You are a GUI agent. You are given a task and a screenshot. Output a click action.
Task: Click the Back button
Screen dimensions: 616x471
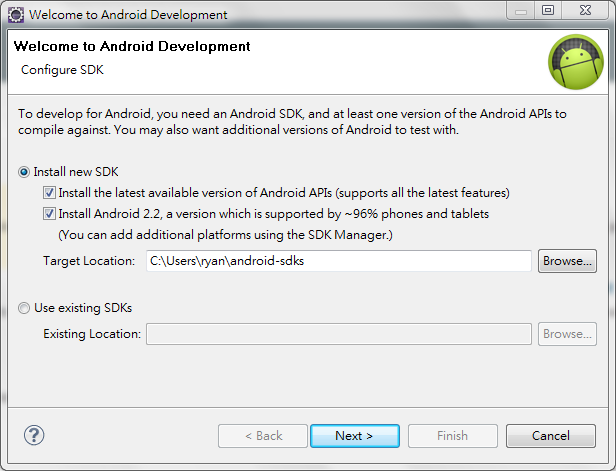coord(263,436)
